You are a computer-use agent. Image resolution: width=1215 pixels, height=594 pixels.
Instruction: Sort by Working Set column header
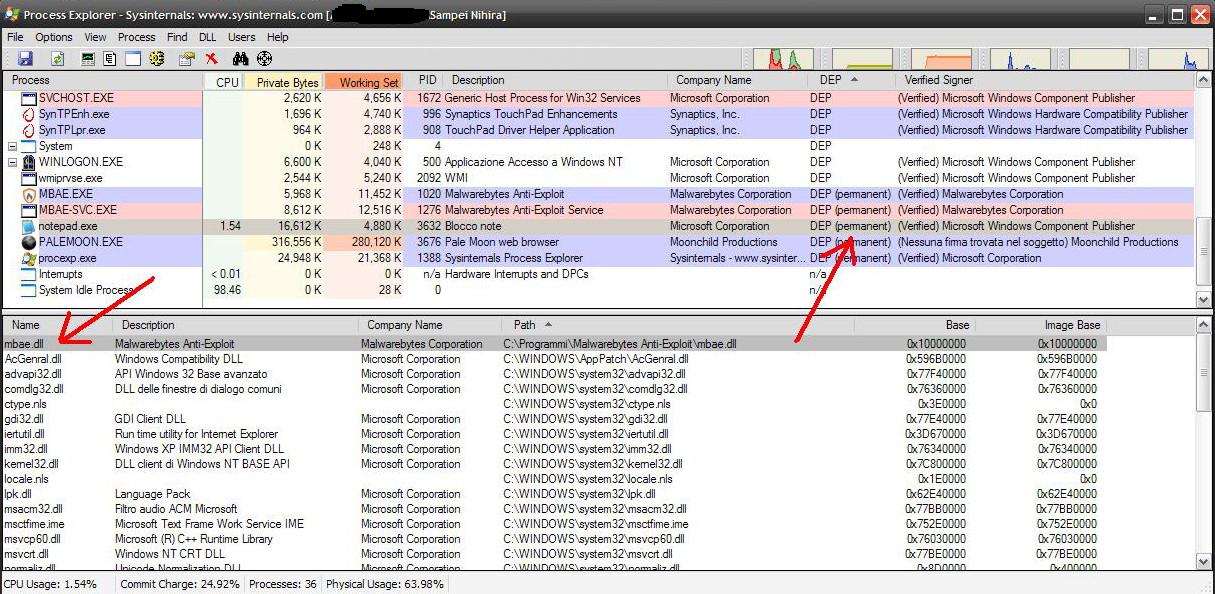click(x=364, y=81)
